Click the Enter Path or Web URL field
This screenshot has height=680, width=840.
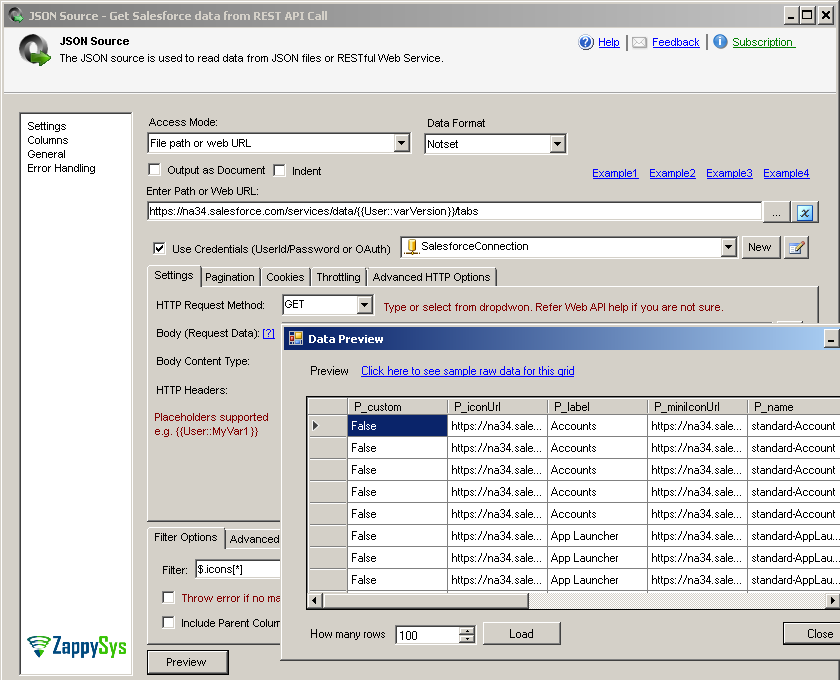pos(454,211)
